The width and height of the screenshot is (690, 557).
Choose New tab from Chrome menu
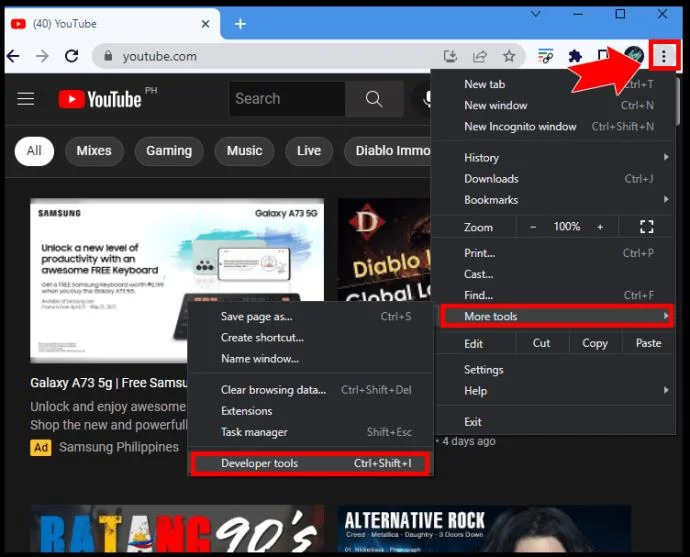pyautogui.click(x=554, y=84)
